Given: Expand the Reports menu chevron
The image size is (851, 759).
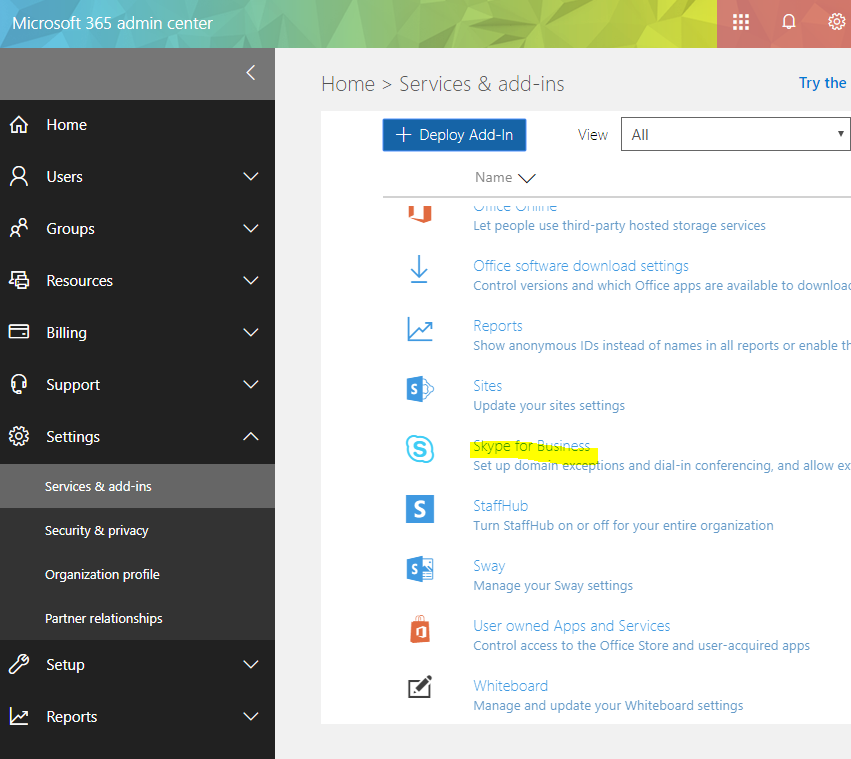Looking at the screenshot, I should 251,716.
